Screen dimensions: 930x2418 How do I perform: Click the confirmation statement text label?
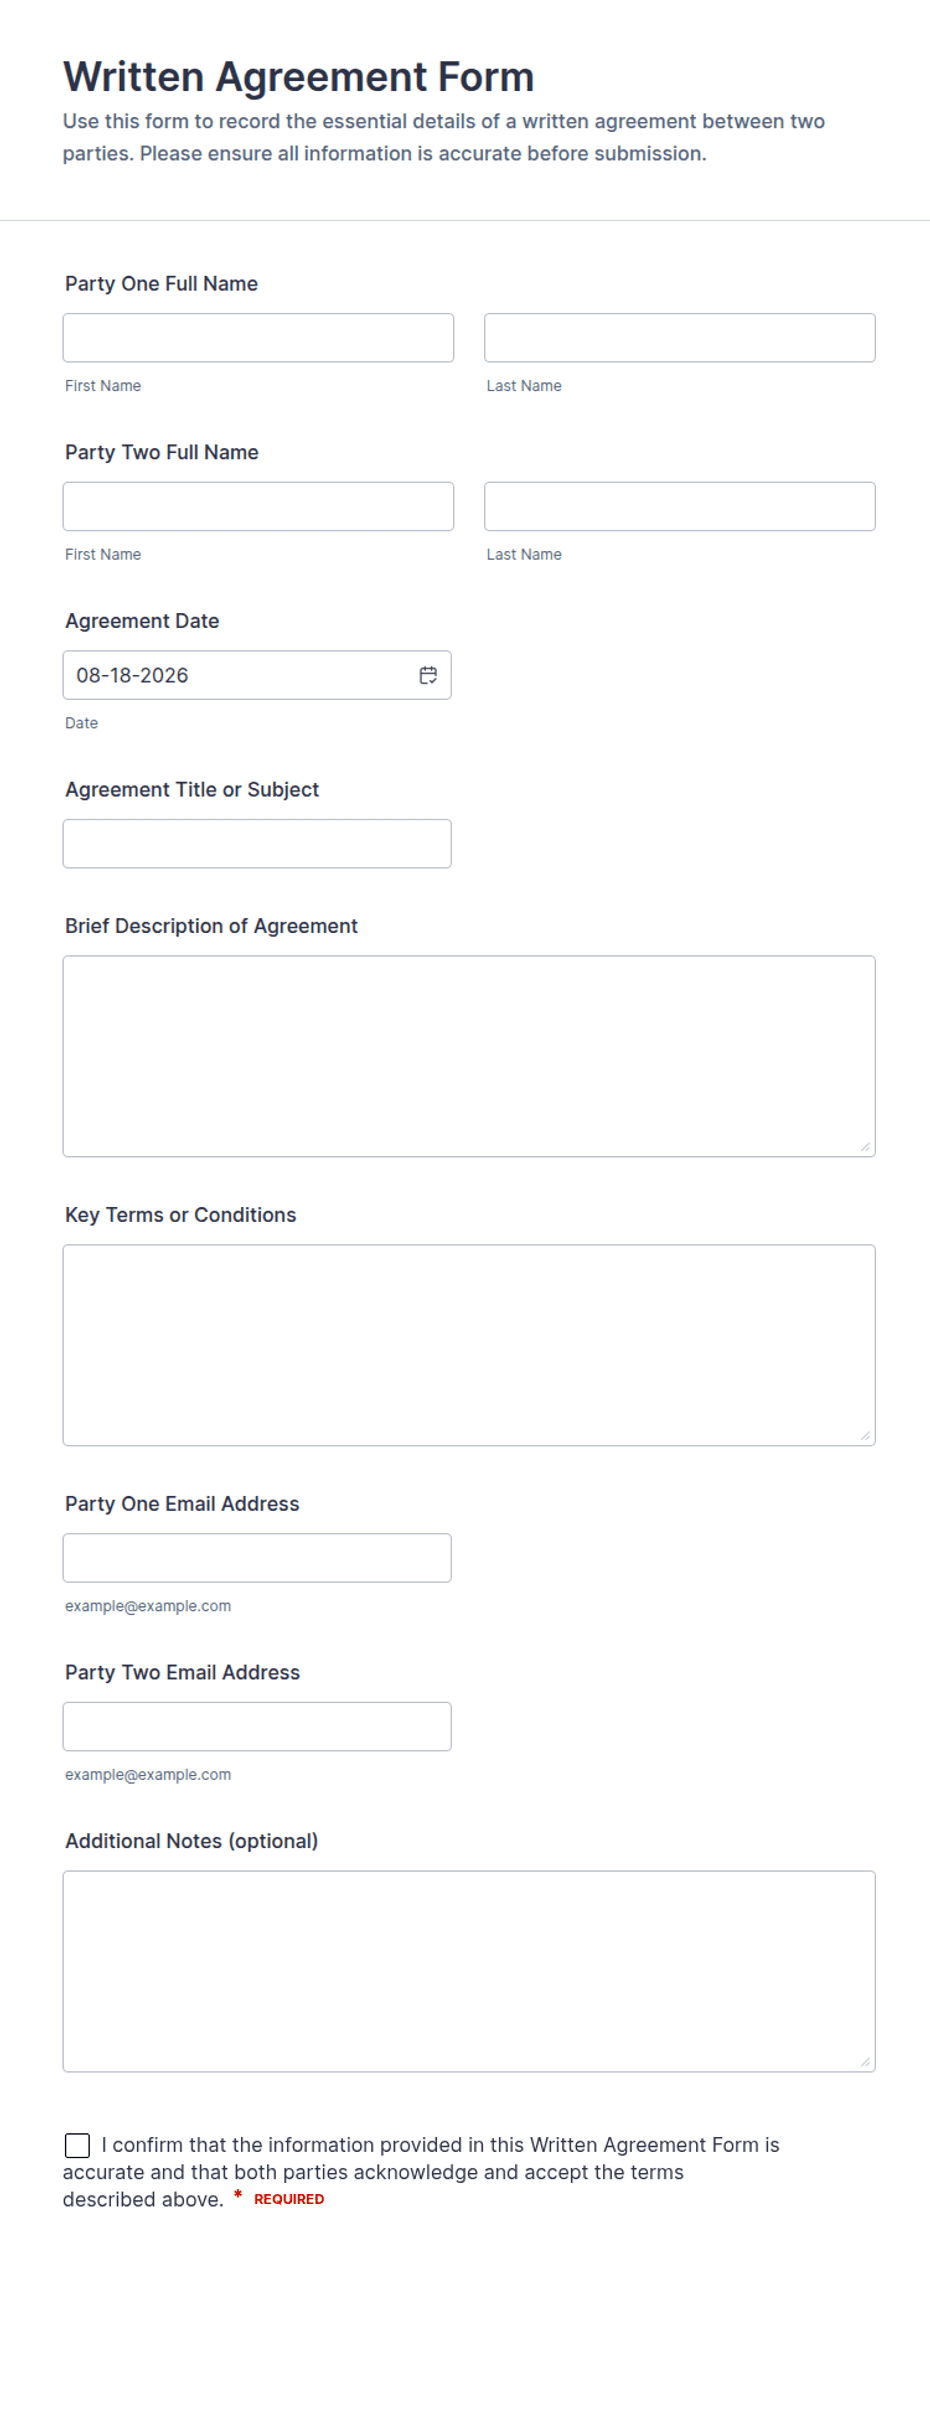point(421,2172)
